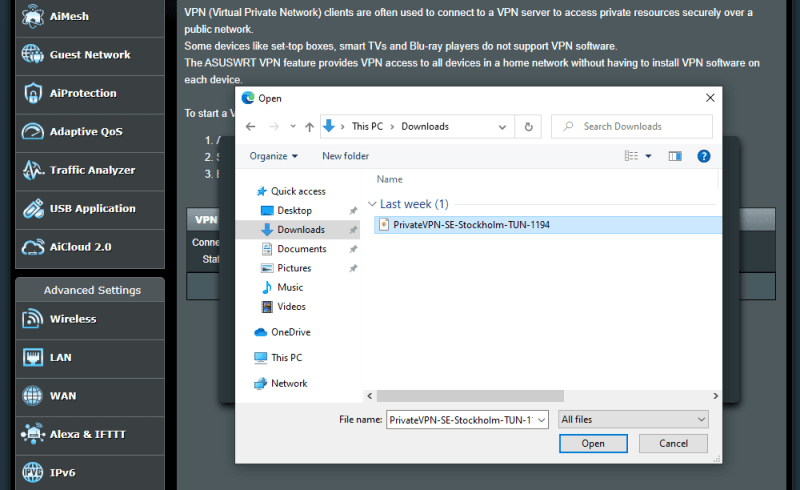The height and width of the screenshot is (490, 800).
Task: Open the Guest Network menu item
Action: pyautogui.click(x=90, y=55)
